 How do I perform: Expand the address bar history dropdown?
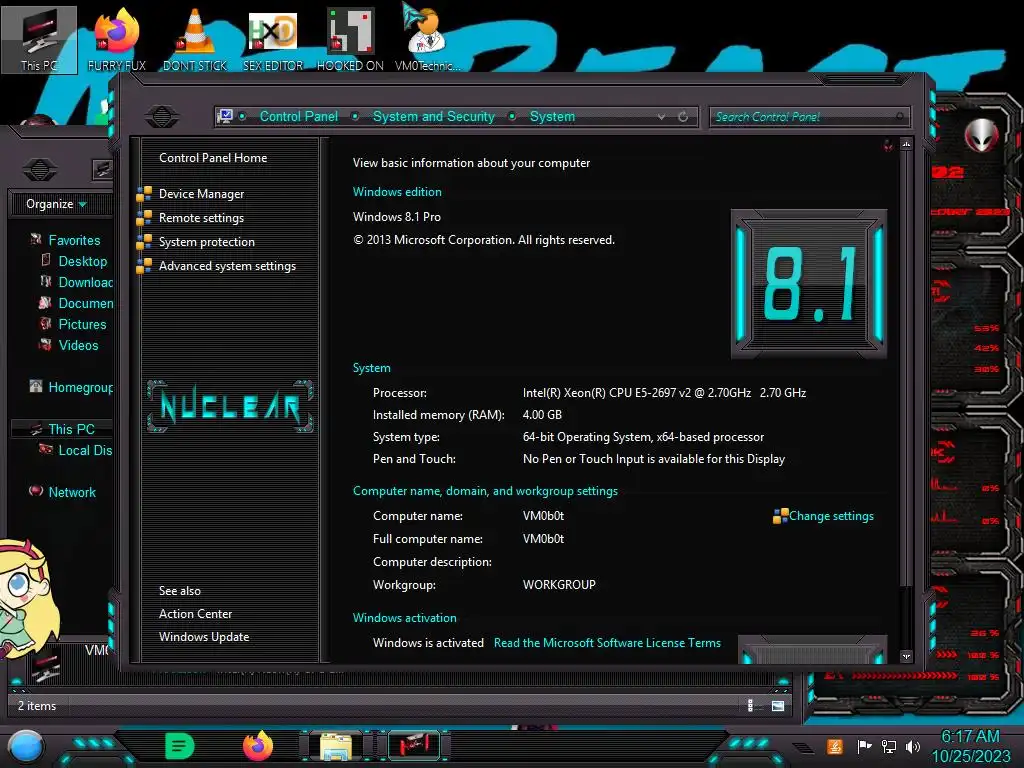coord(662,116)
